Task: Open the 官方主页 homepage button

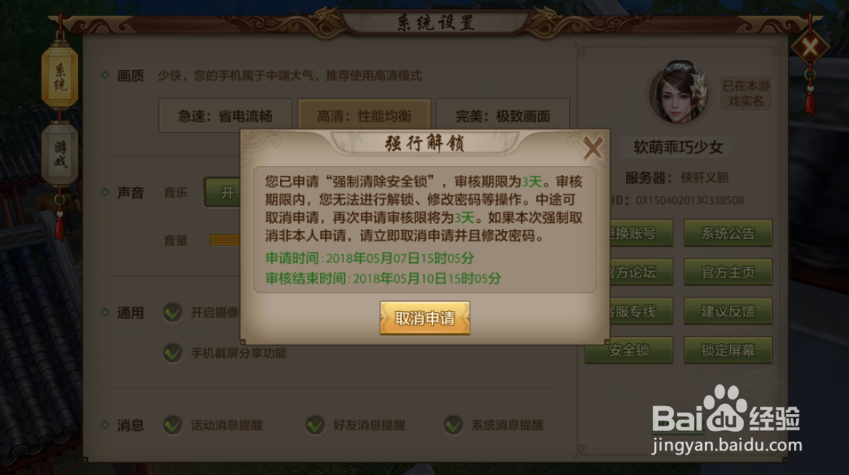Action: 728,272
